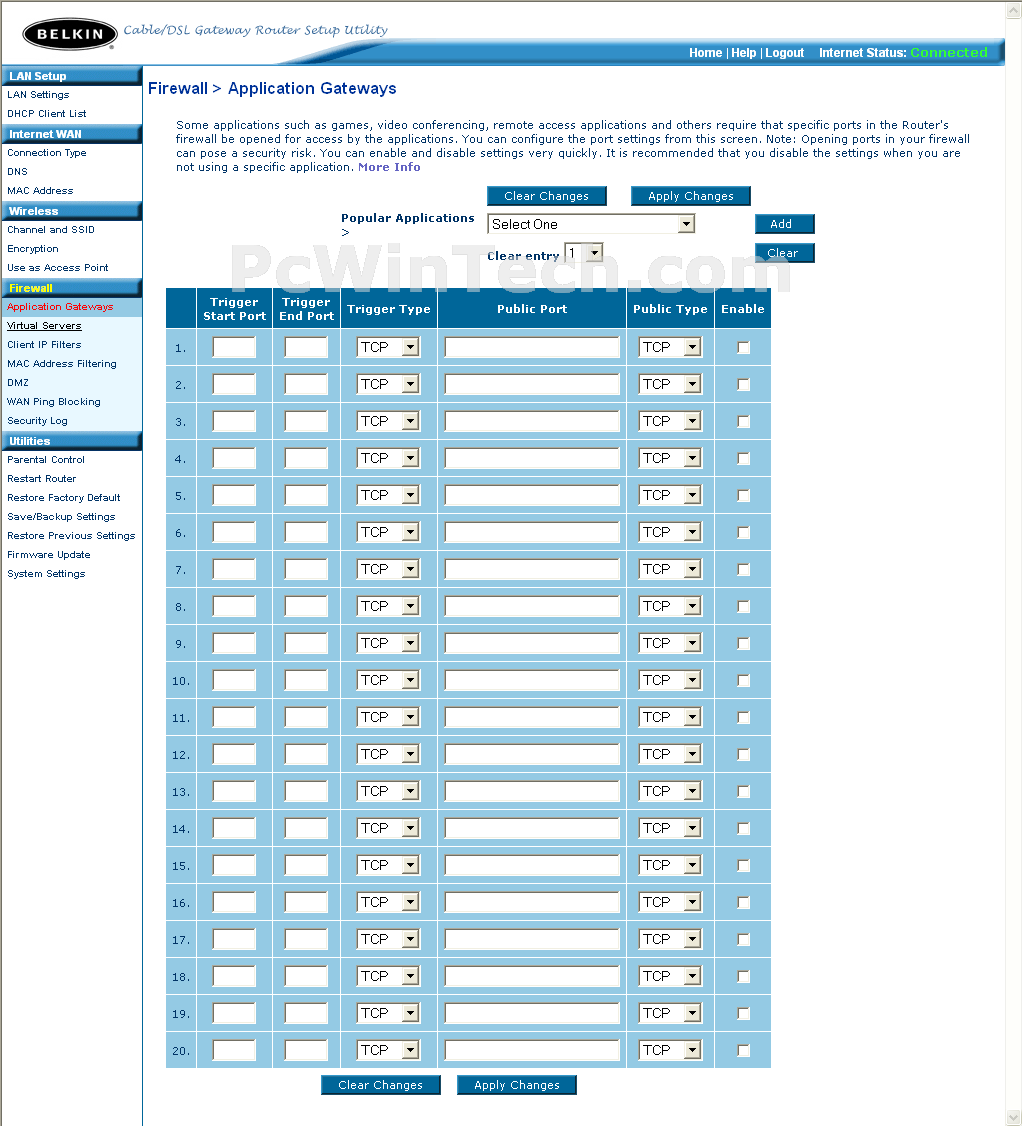The width and height of the screenshot is (1022, 1126).
Task: Open the DMZ page
Action: coord(18,383)
